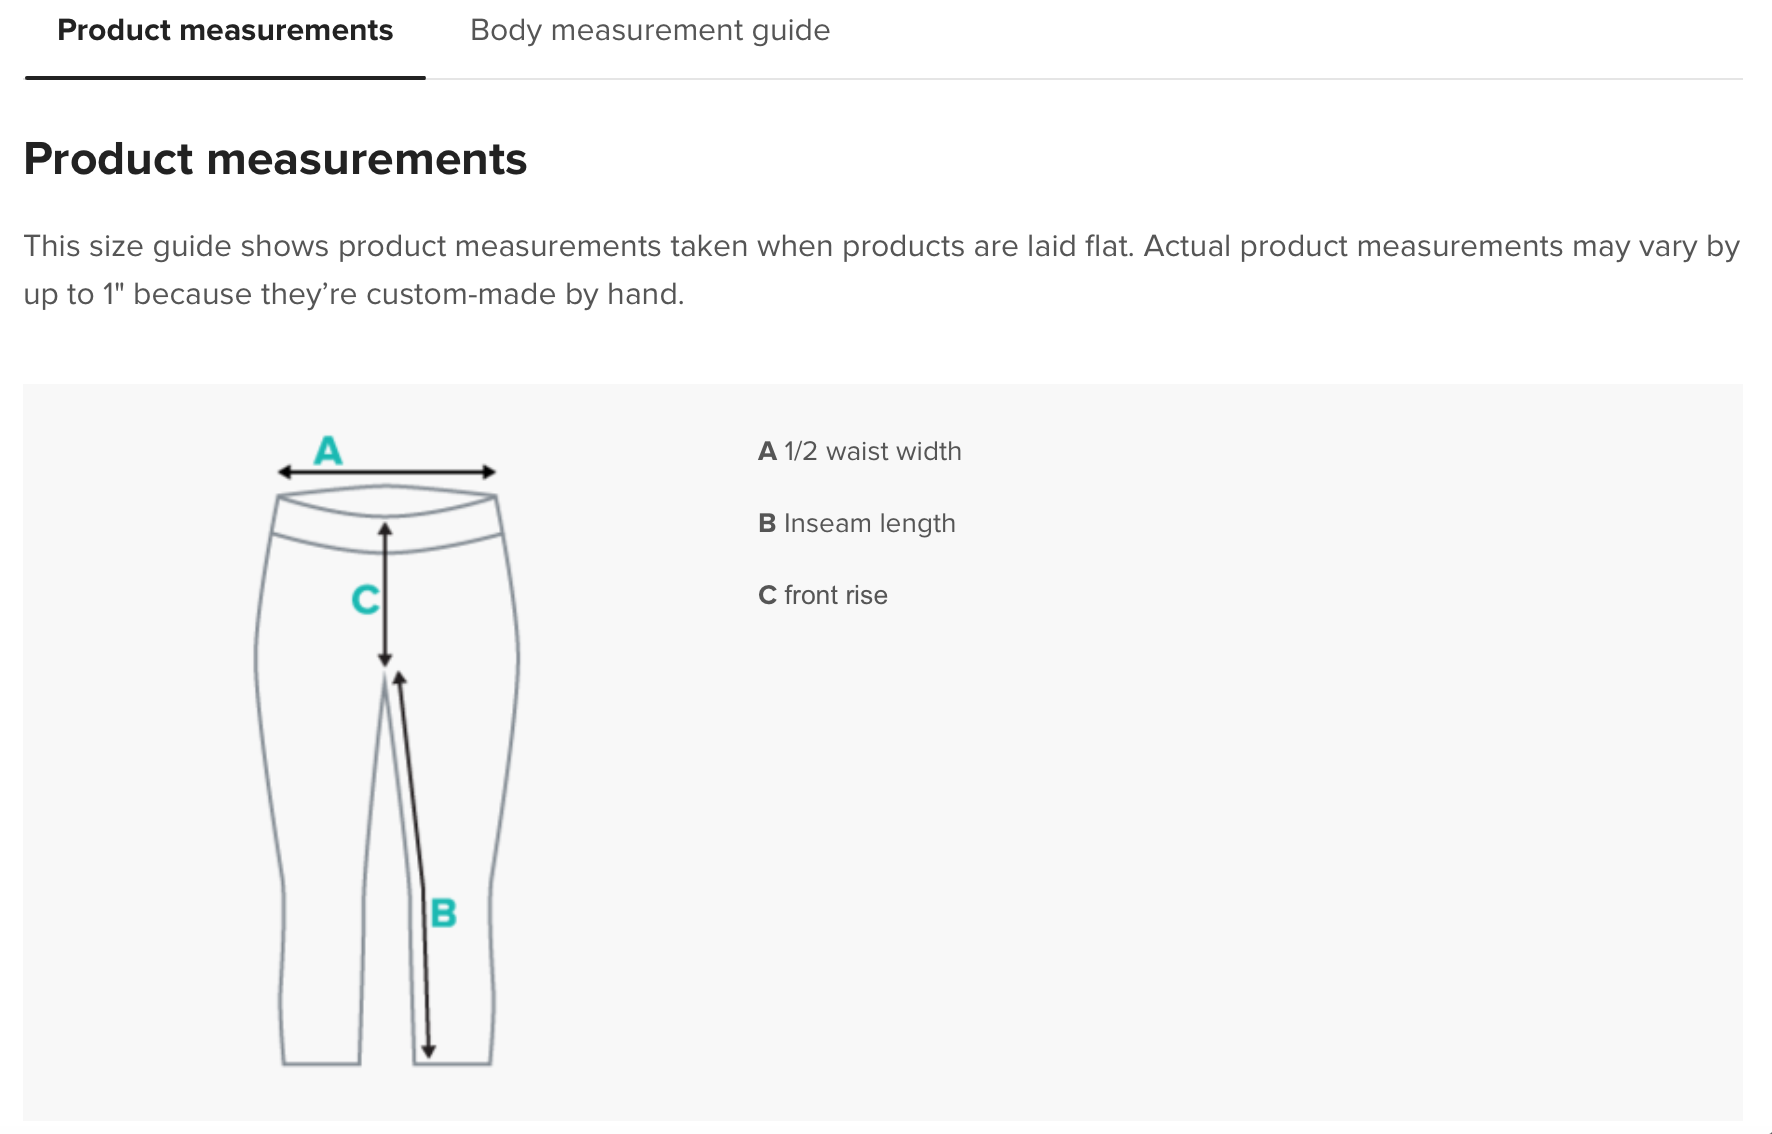Click the bold C in the legend
The image size is (1772, 1134).
click(x=767, y=596)
